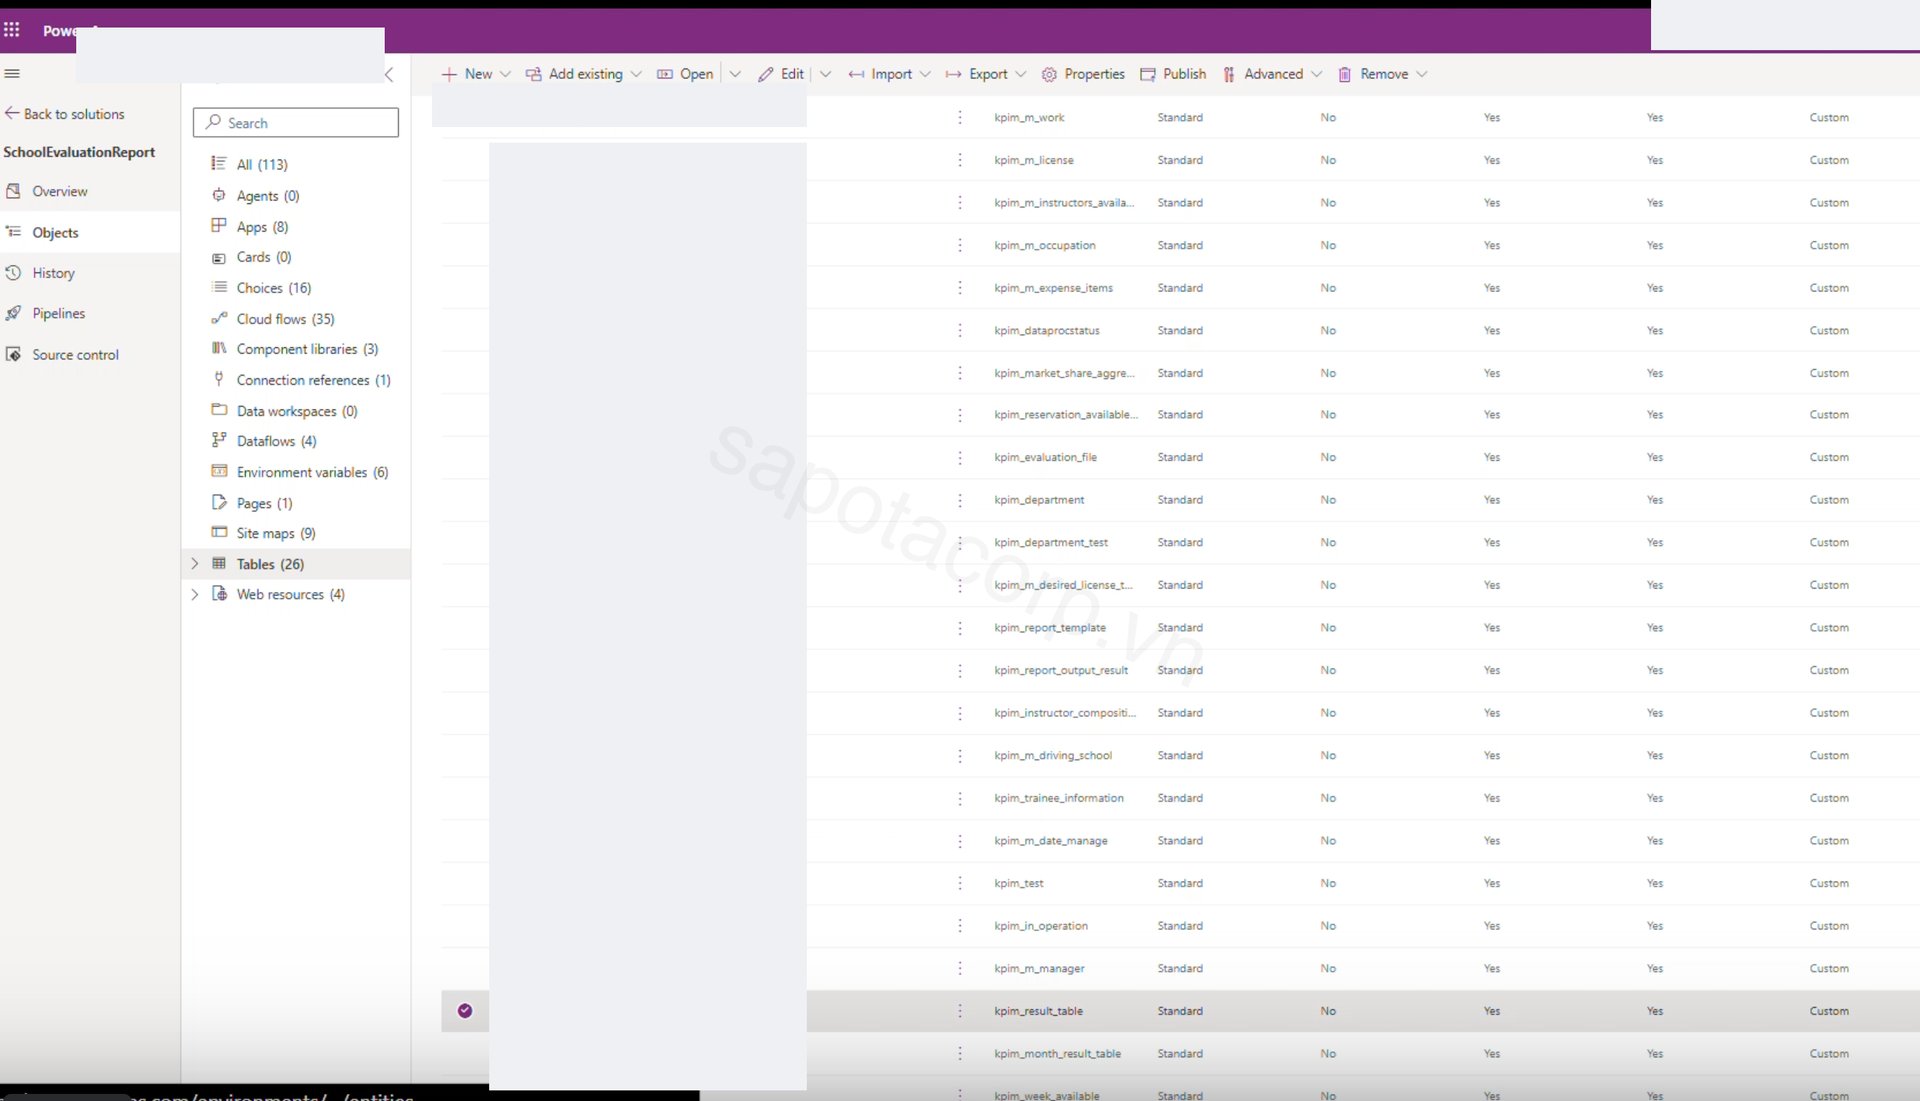Click the Environment variables icon
The height and width of the screenshot is (1101, 1920).
coord(219,471)
